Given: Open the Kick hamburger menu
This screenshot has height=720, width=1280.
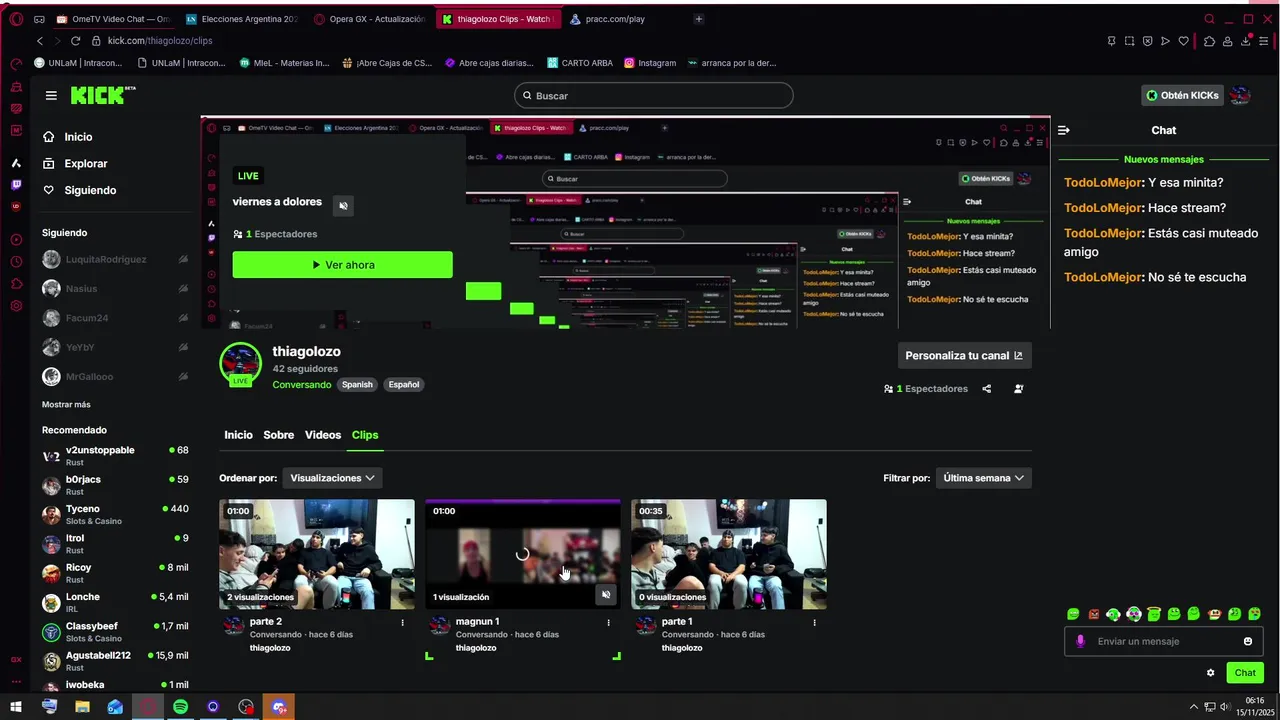Looking at the screenshot, I should coord(51,95).
